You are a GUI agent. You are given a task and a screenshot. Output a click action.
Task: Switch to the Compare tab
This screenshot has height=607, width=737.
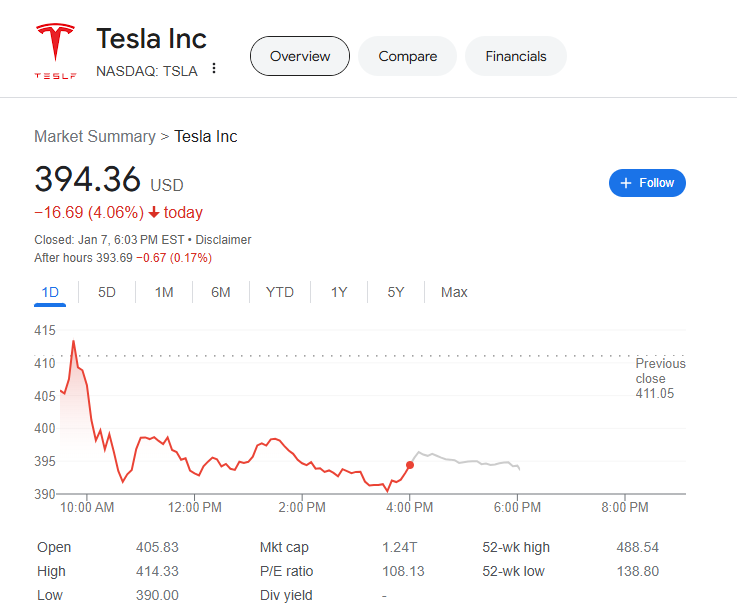407,56
